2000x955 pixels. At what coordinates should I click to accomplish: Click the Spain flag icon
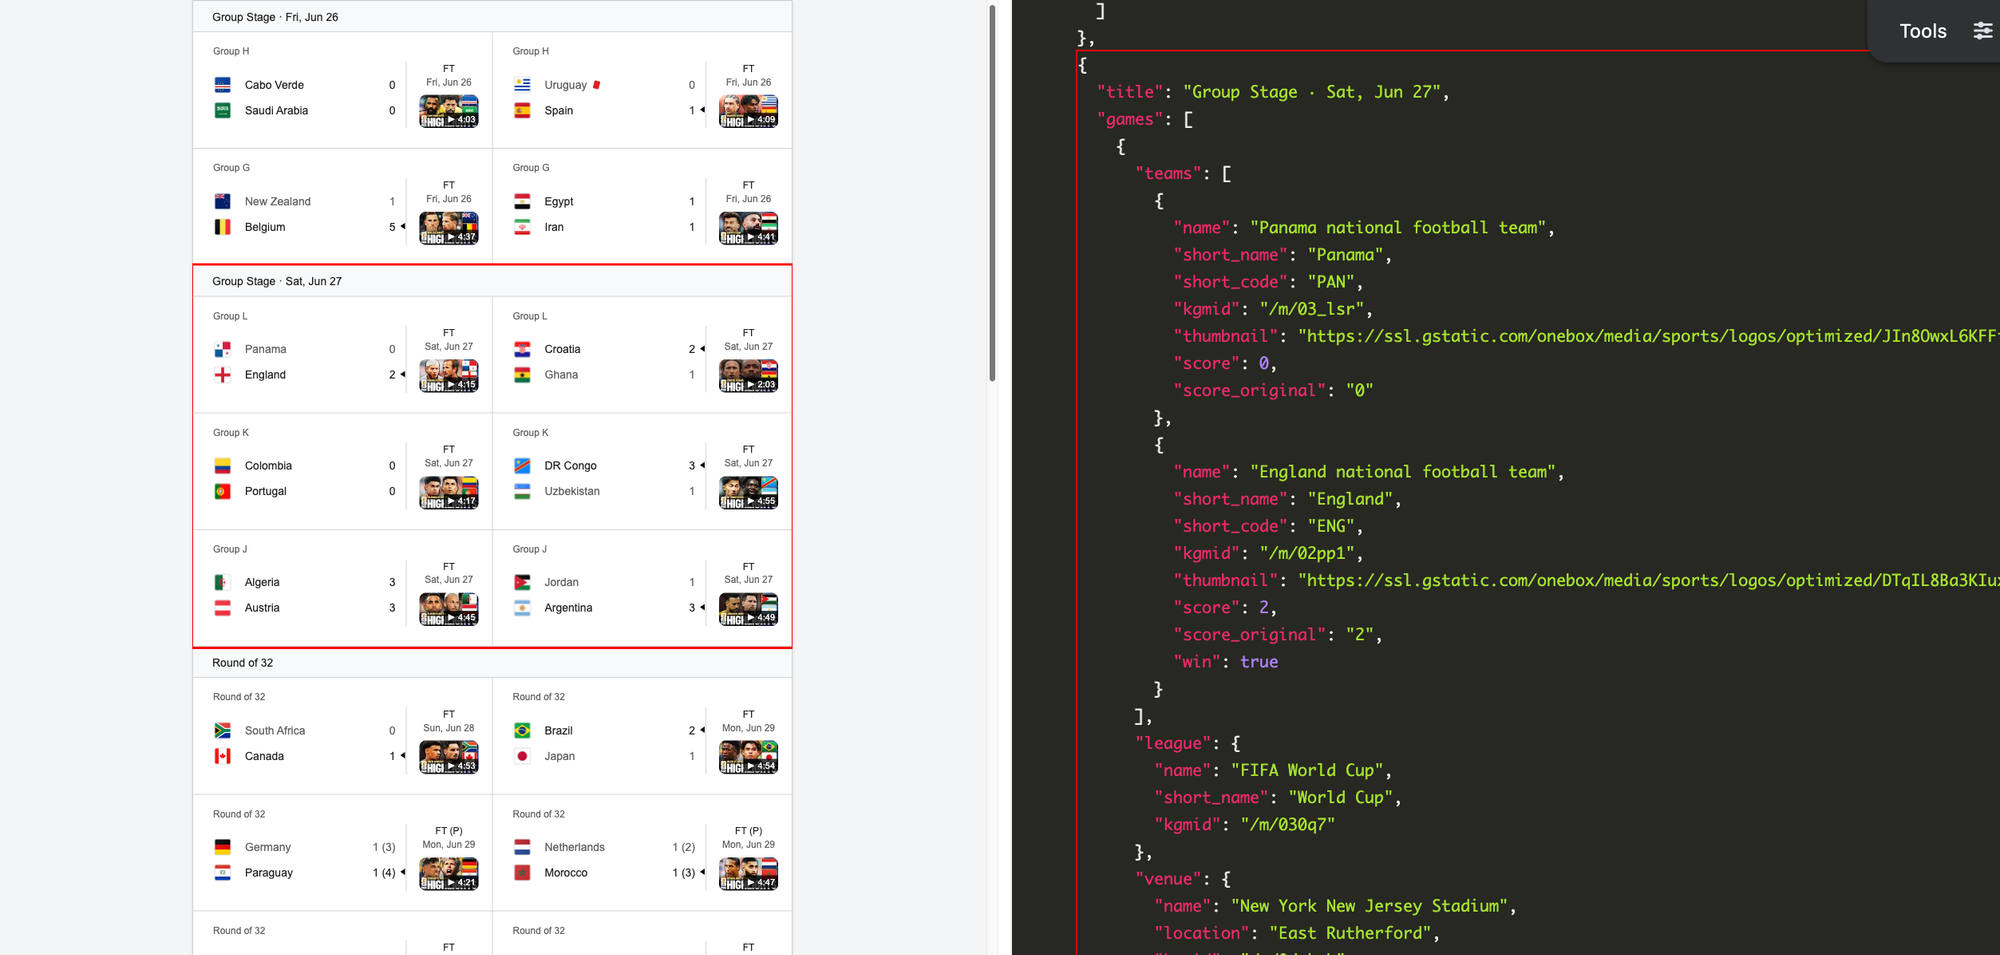point(522,111)
